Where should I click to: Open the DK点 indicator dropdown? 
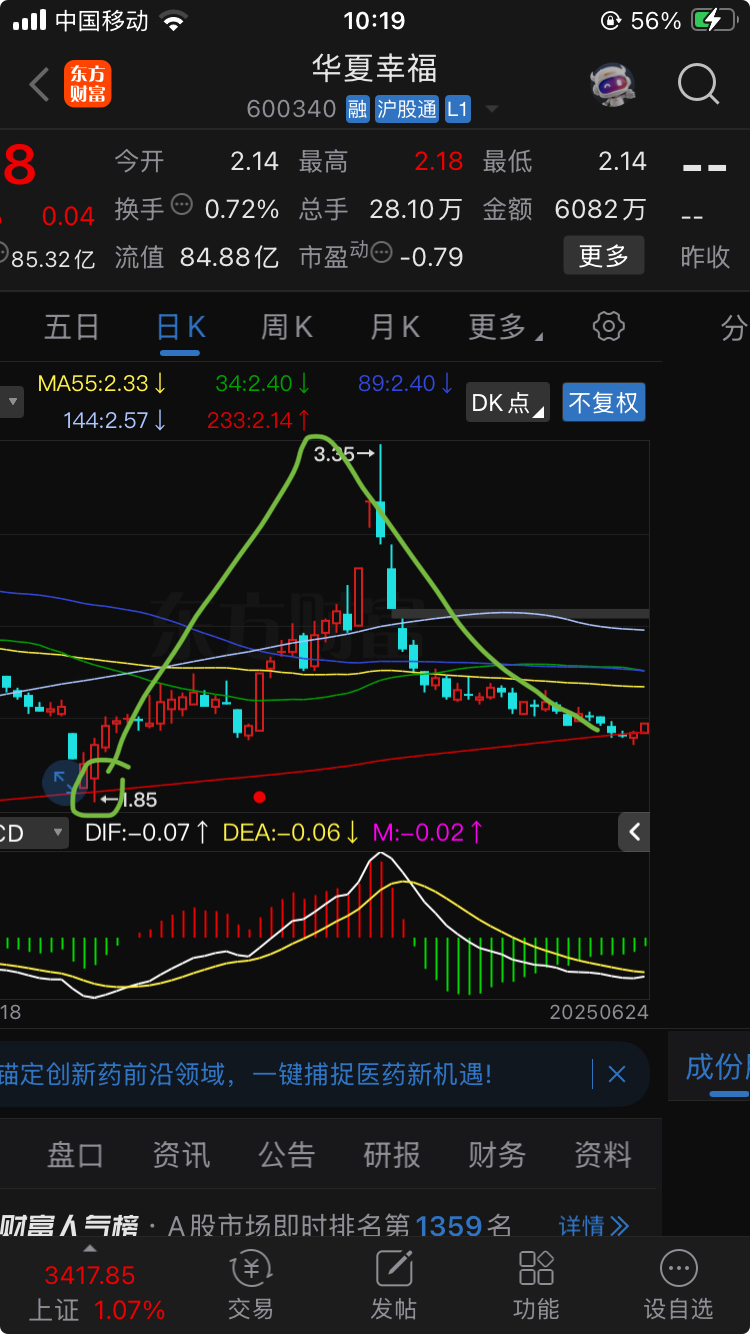(x=508, y=403)
